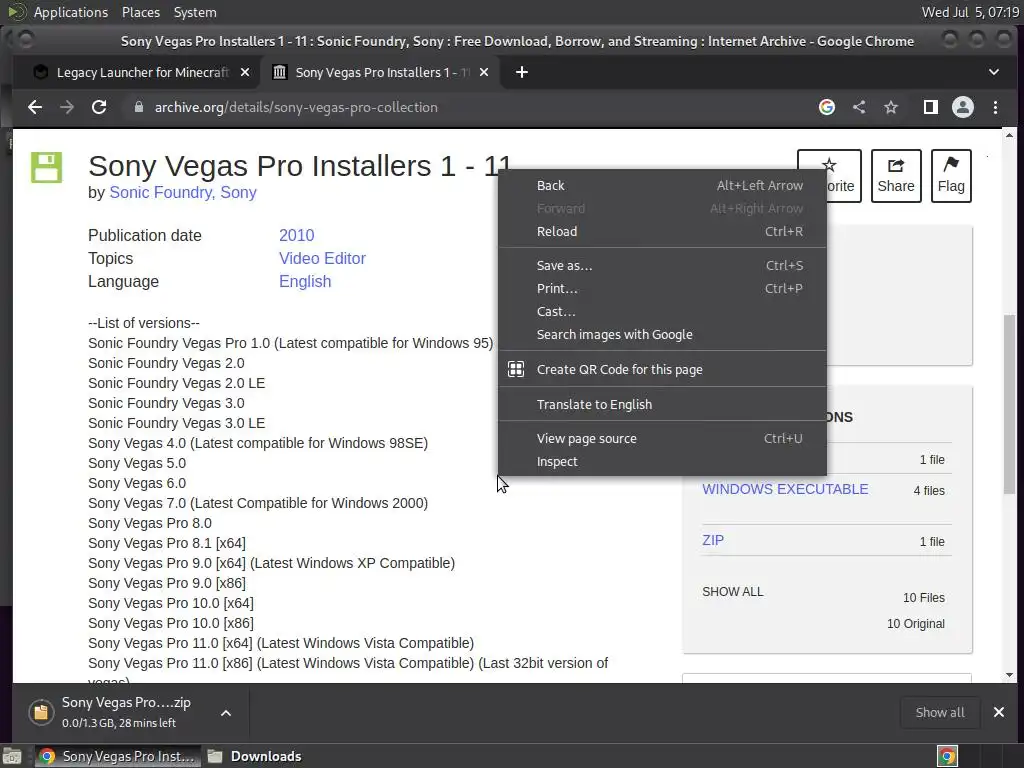
Task: Close the downloads bar
Action: pyautogui.click(x=999, y=712)
